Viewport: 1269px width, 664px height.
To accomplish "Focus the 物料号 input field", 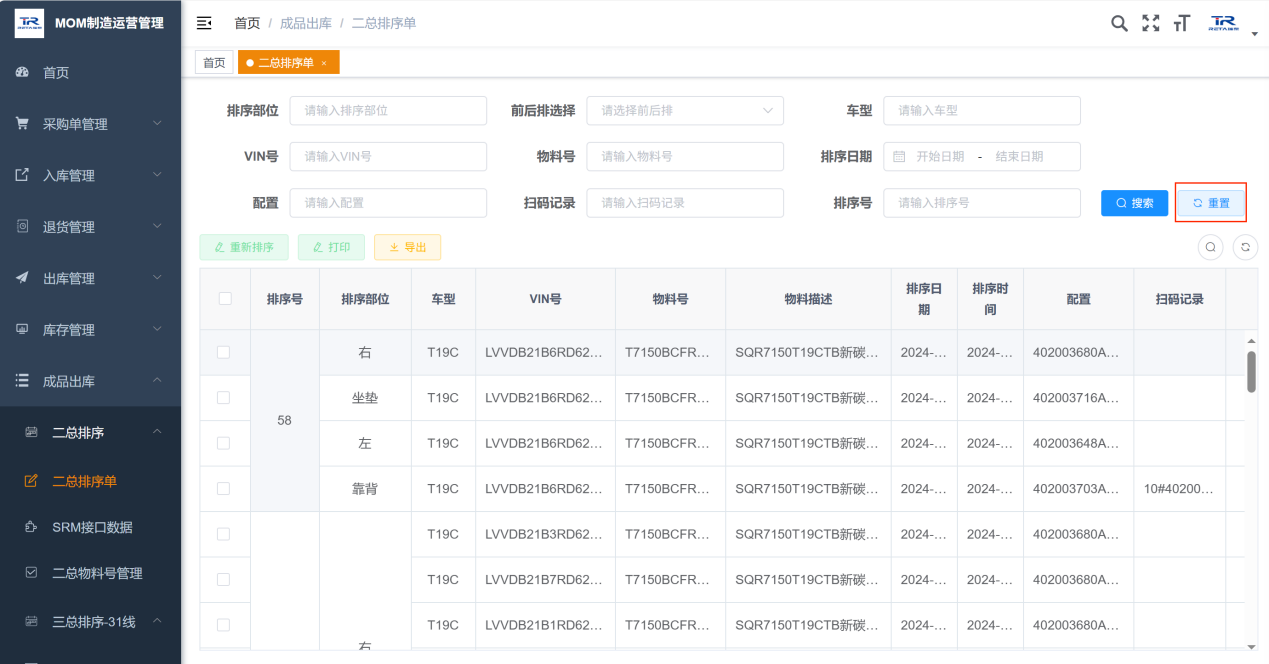I will tap(685, 157).
